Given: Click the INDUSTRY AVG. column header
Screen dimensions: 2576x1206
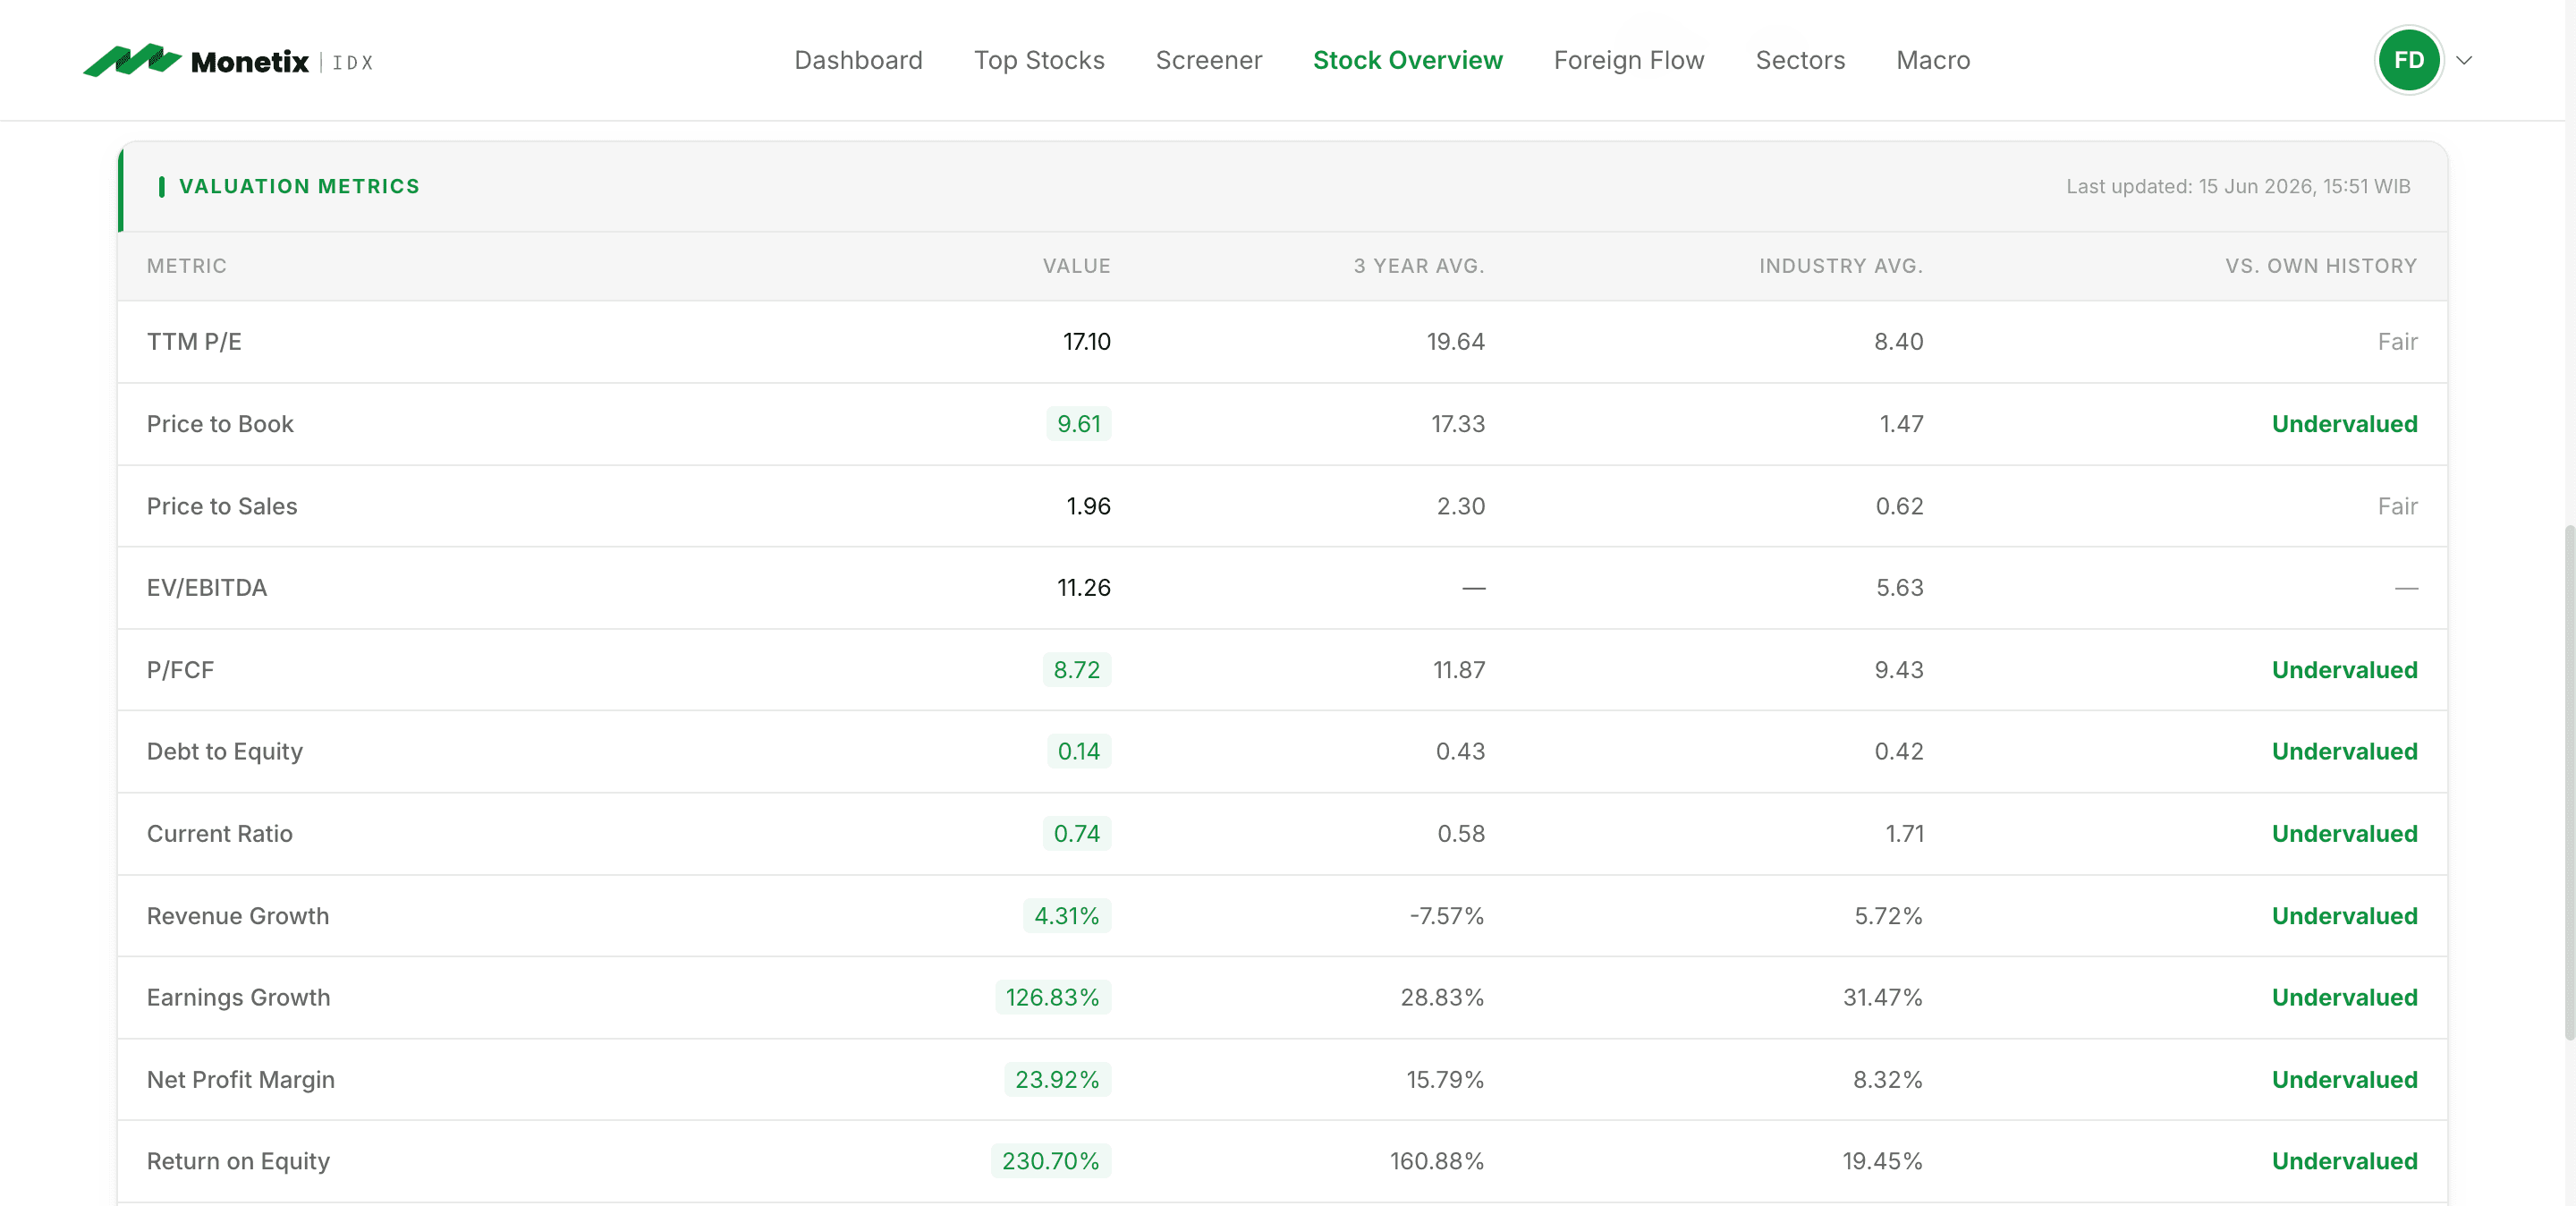Looking at the screenshot, I should tap(1840, 266).
